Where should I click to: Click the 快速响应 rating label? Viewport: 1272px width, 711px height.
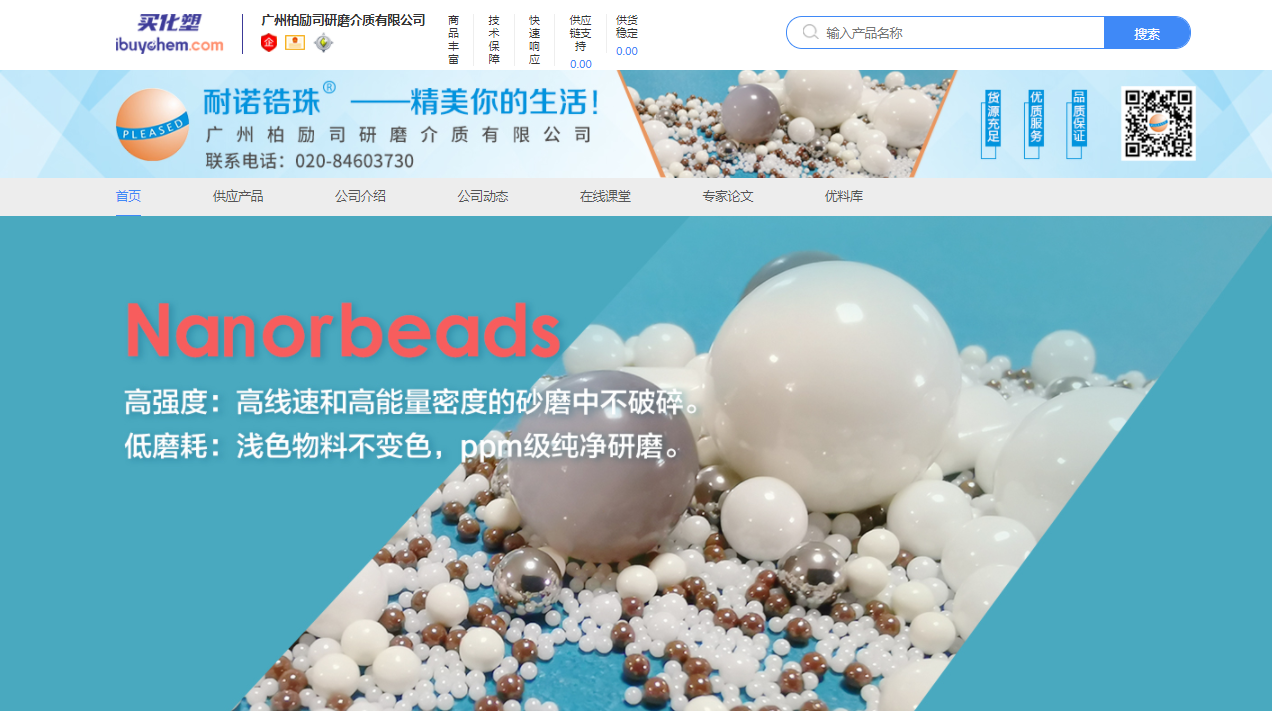[x=534, y=40]
